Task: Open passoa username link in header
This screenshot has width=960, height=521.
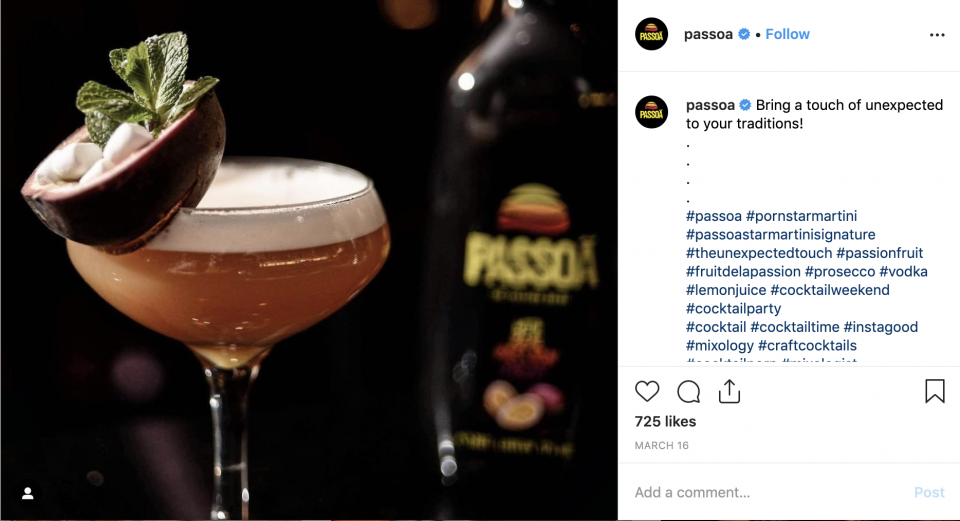Action: 708,34
